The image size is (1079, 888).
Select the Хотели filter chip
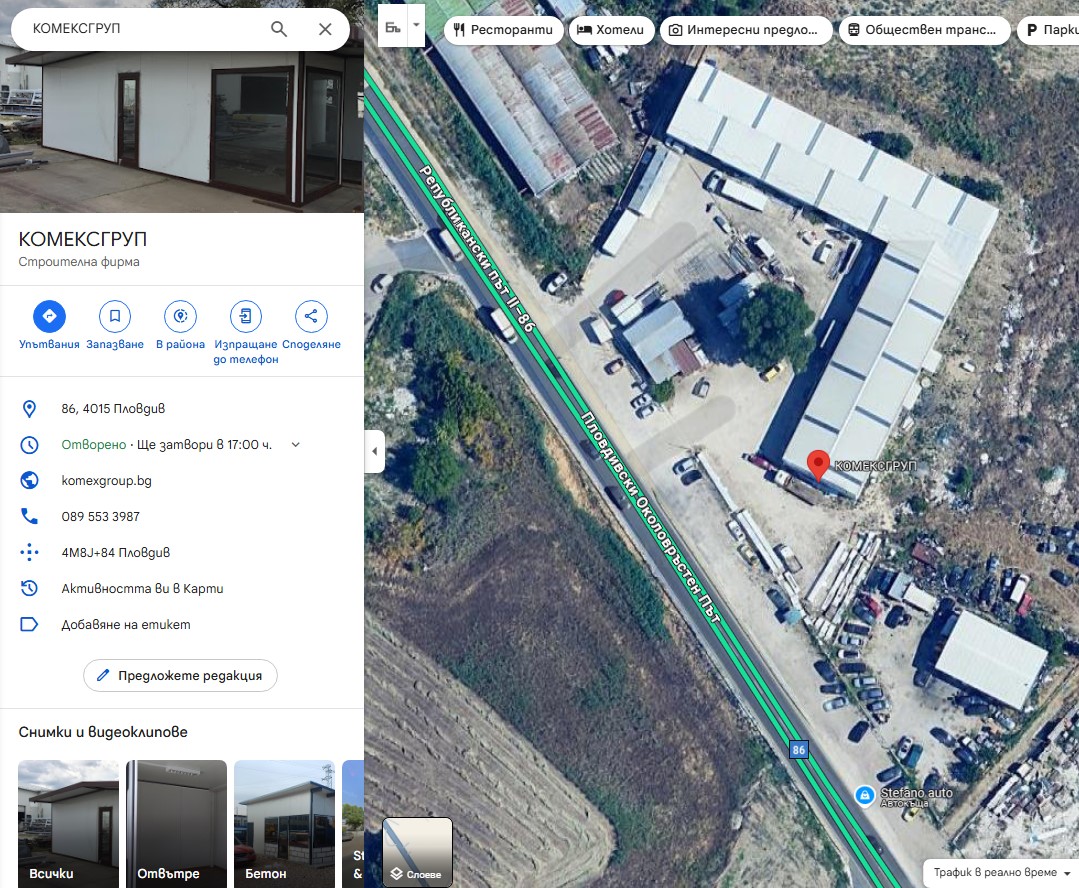click(612, 30)
